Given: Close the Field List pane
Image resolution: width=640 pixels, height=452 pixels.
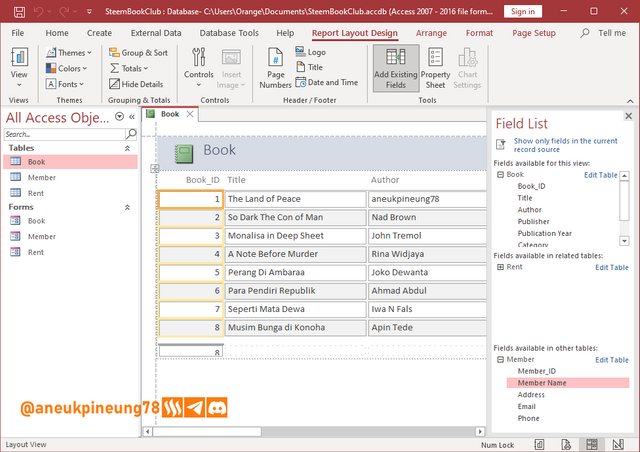Looking at the screenshot, I should point(629,116).
